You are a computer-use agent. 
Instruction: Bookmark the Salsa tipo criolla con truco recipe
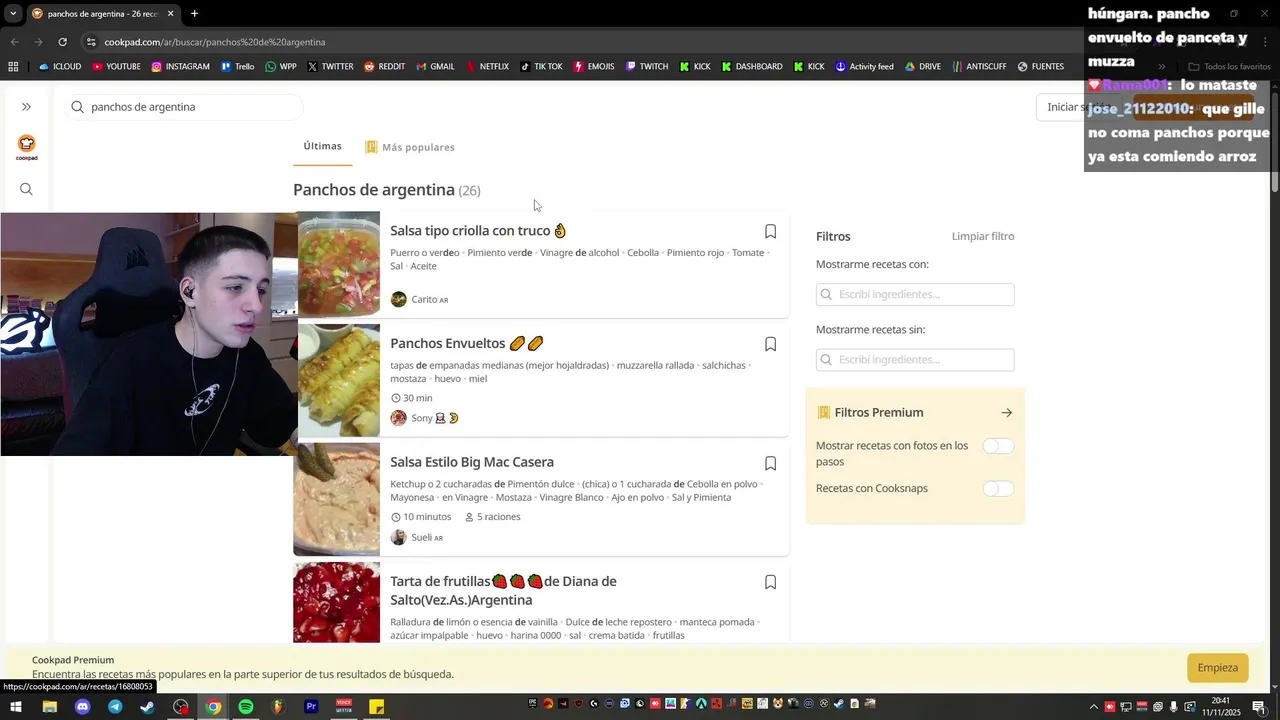[770, 231]
